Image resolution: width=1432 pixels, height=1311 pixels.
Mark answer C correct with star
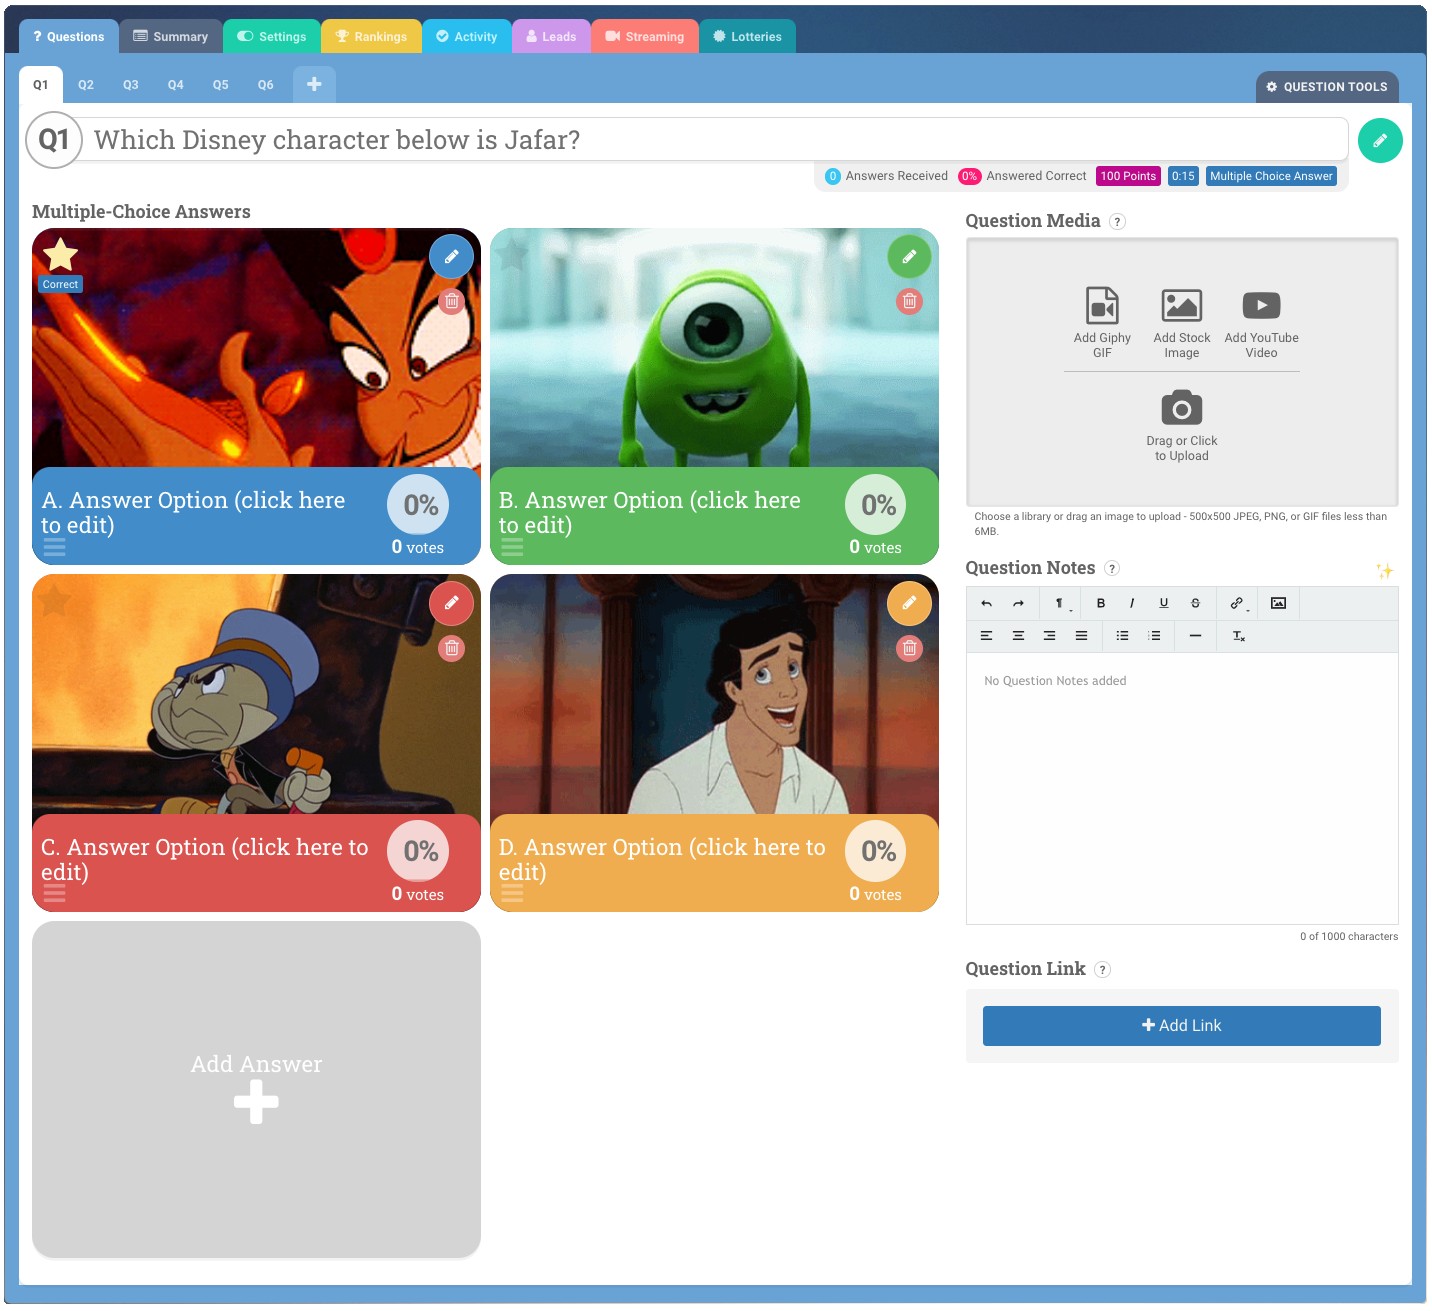[54, 601]
